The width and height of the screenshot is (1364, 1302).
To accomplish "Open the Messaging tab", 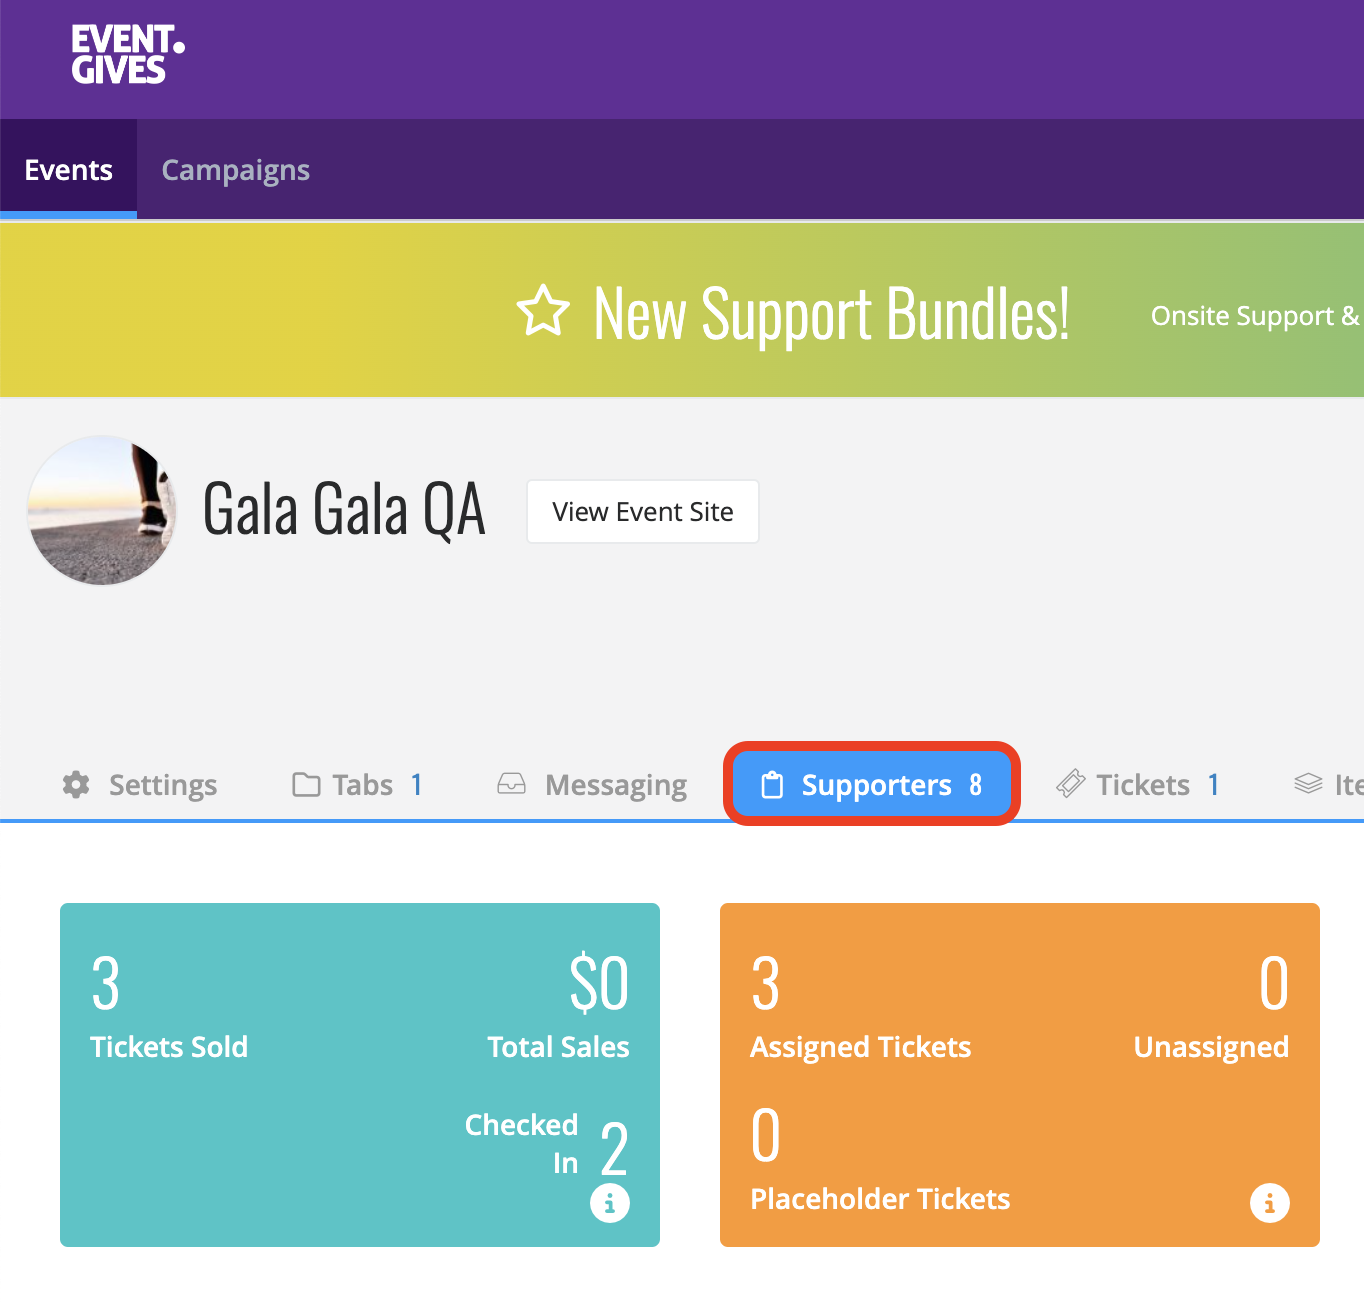I will [592, 785].
